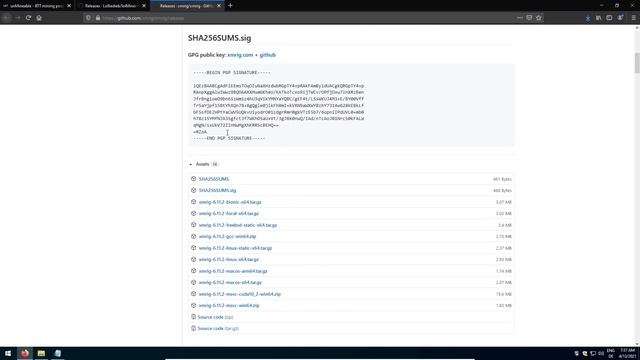Open the Firefox downloads arrow

[588, 18]
